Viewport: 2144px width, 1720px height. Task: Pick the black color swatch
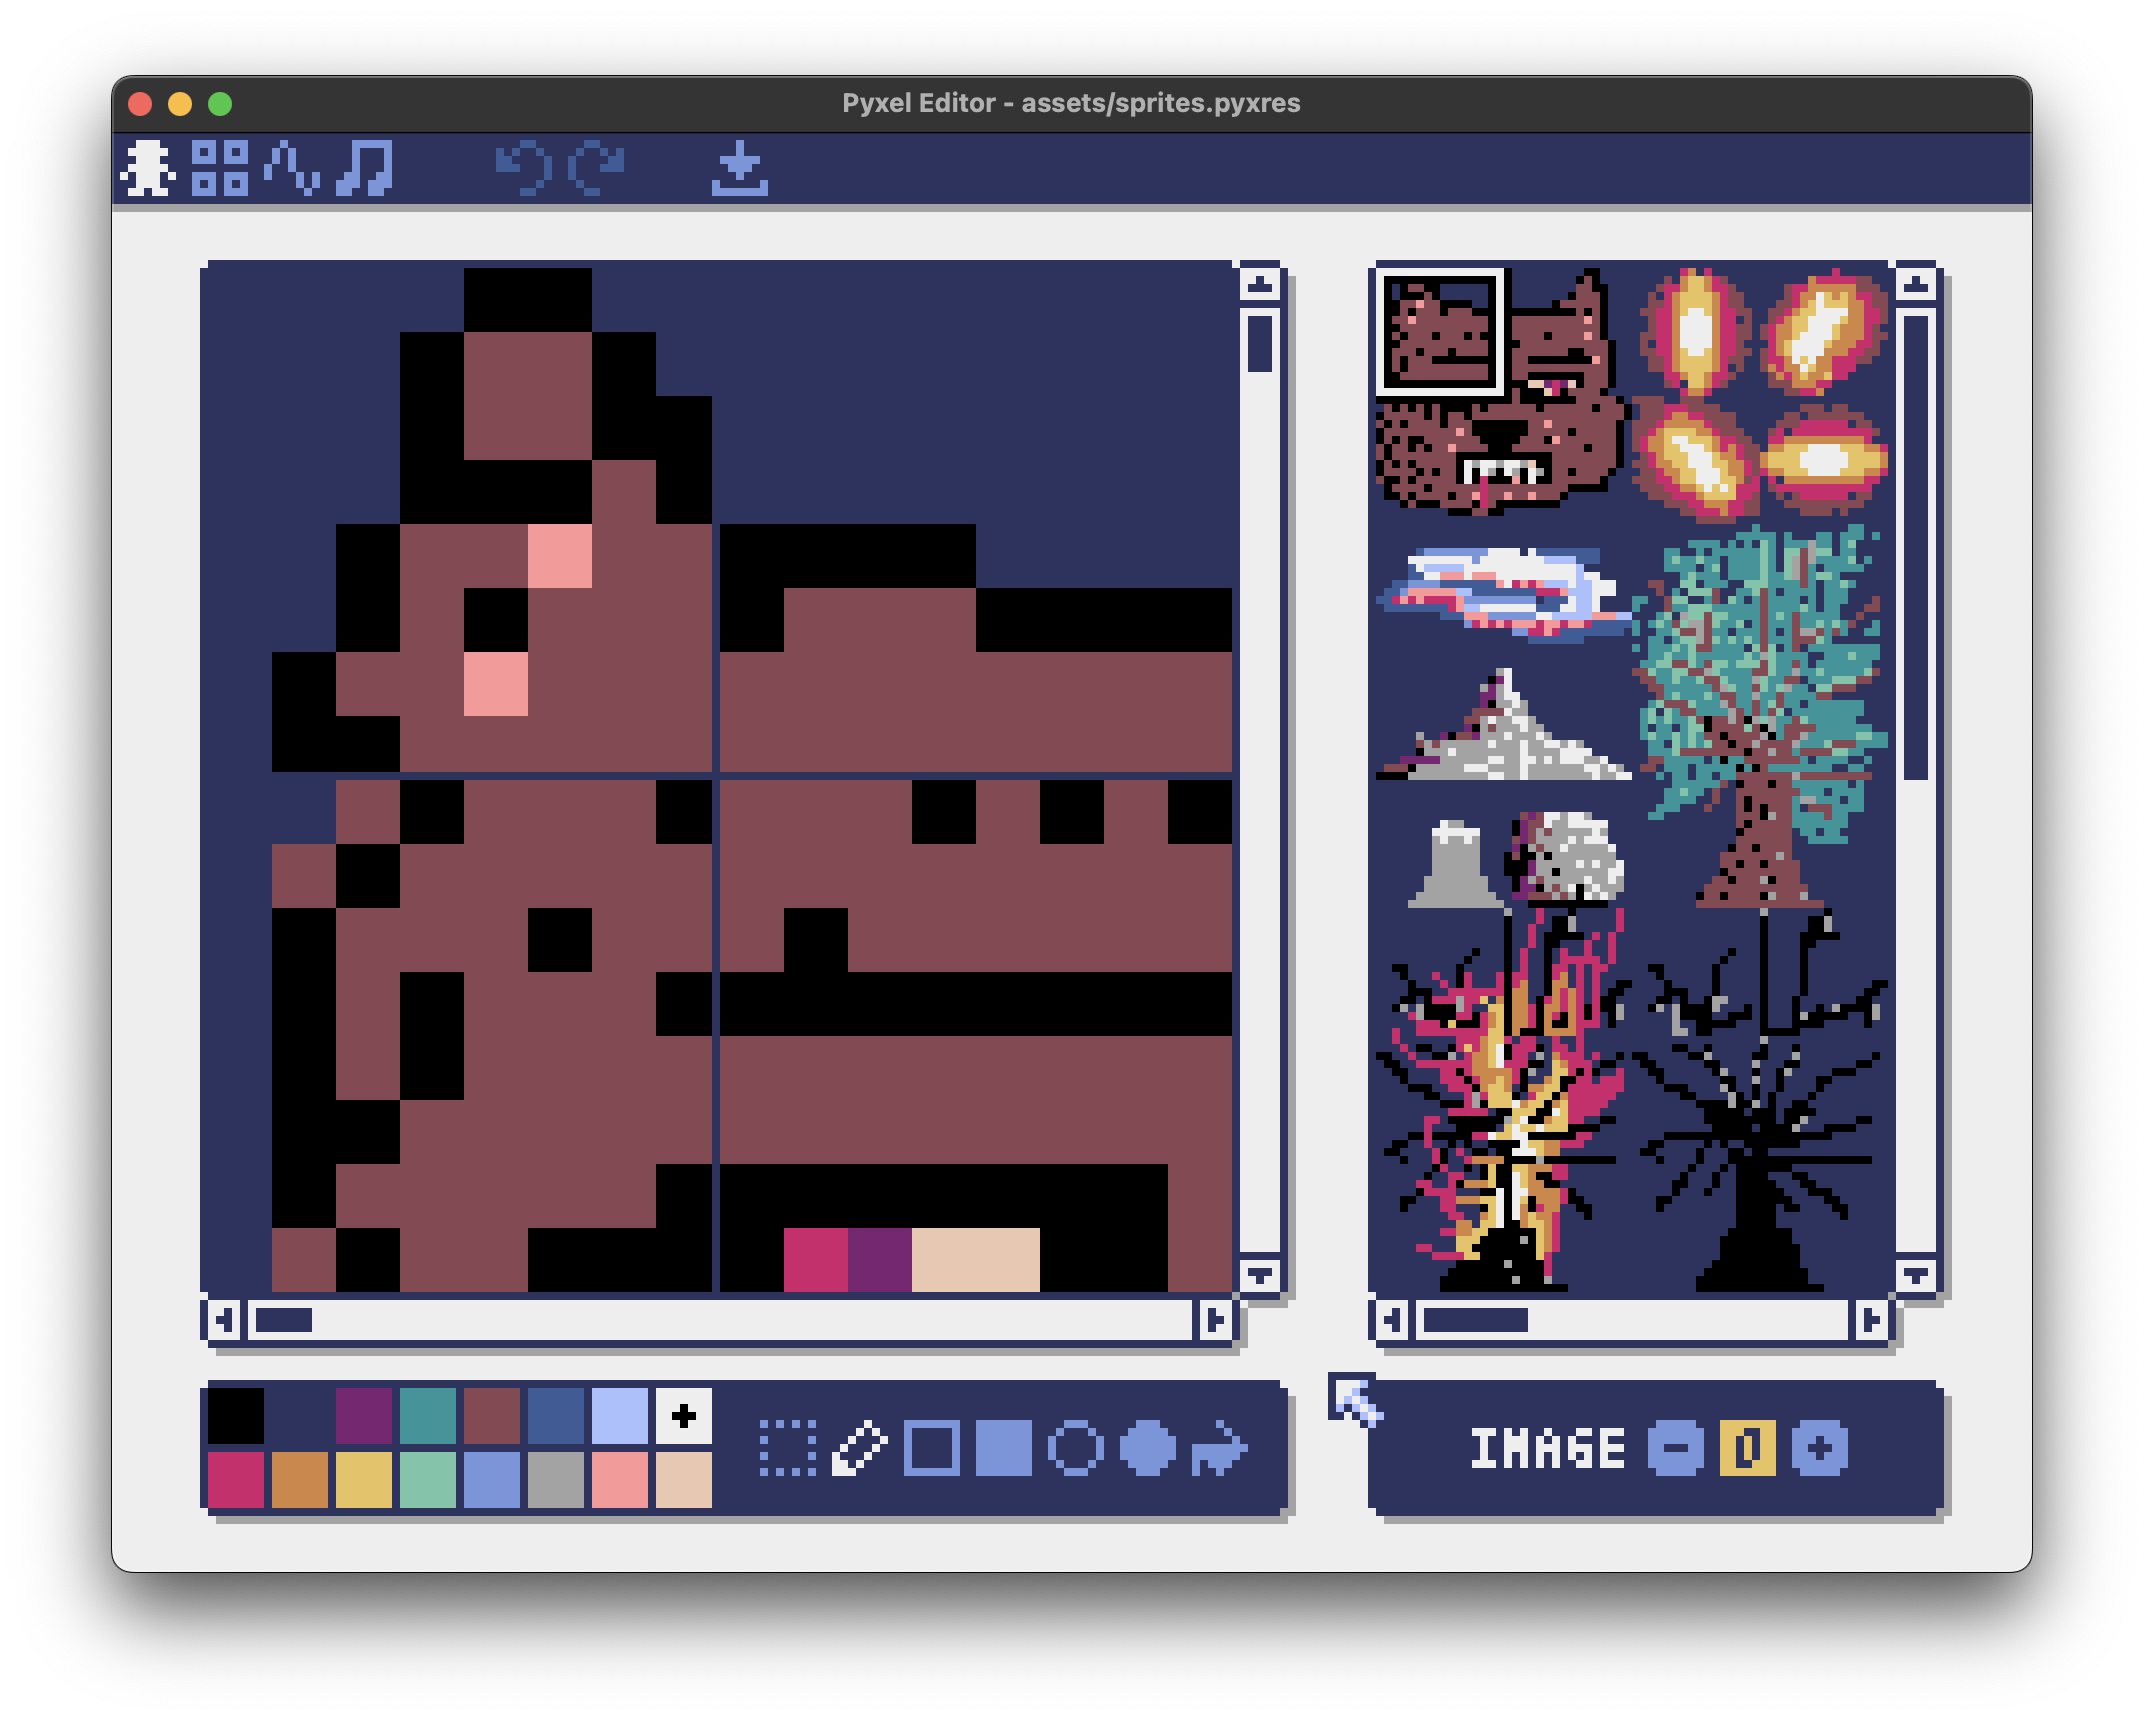(236, 1415)
